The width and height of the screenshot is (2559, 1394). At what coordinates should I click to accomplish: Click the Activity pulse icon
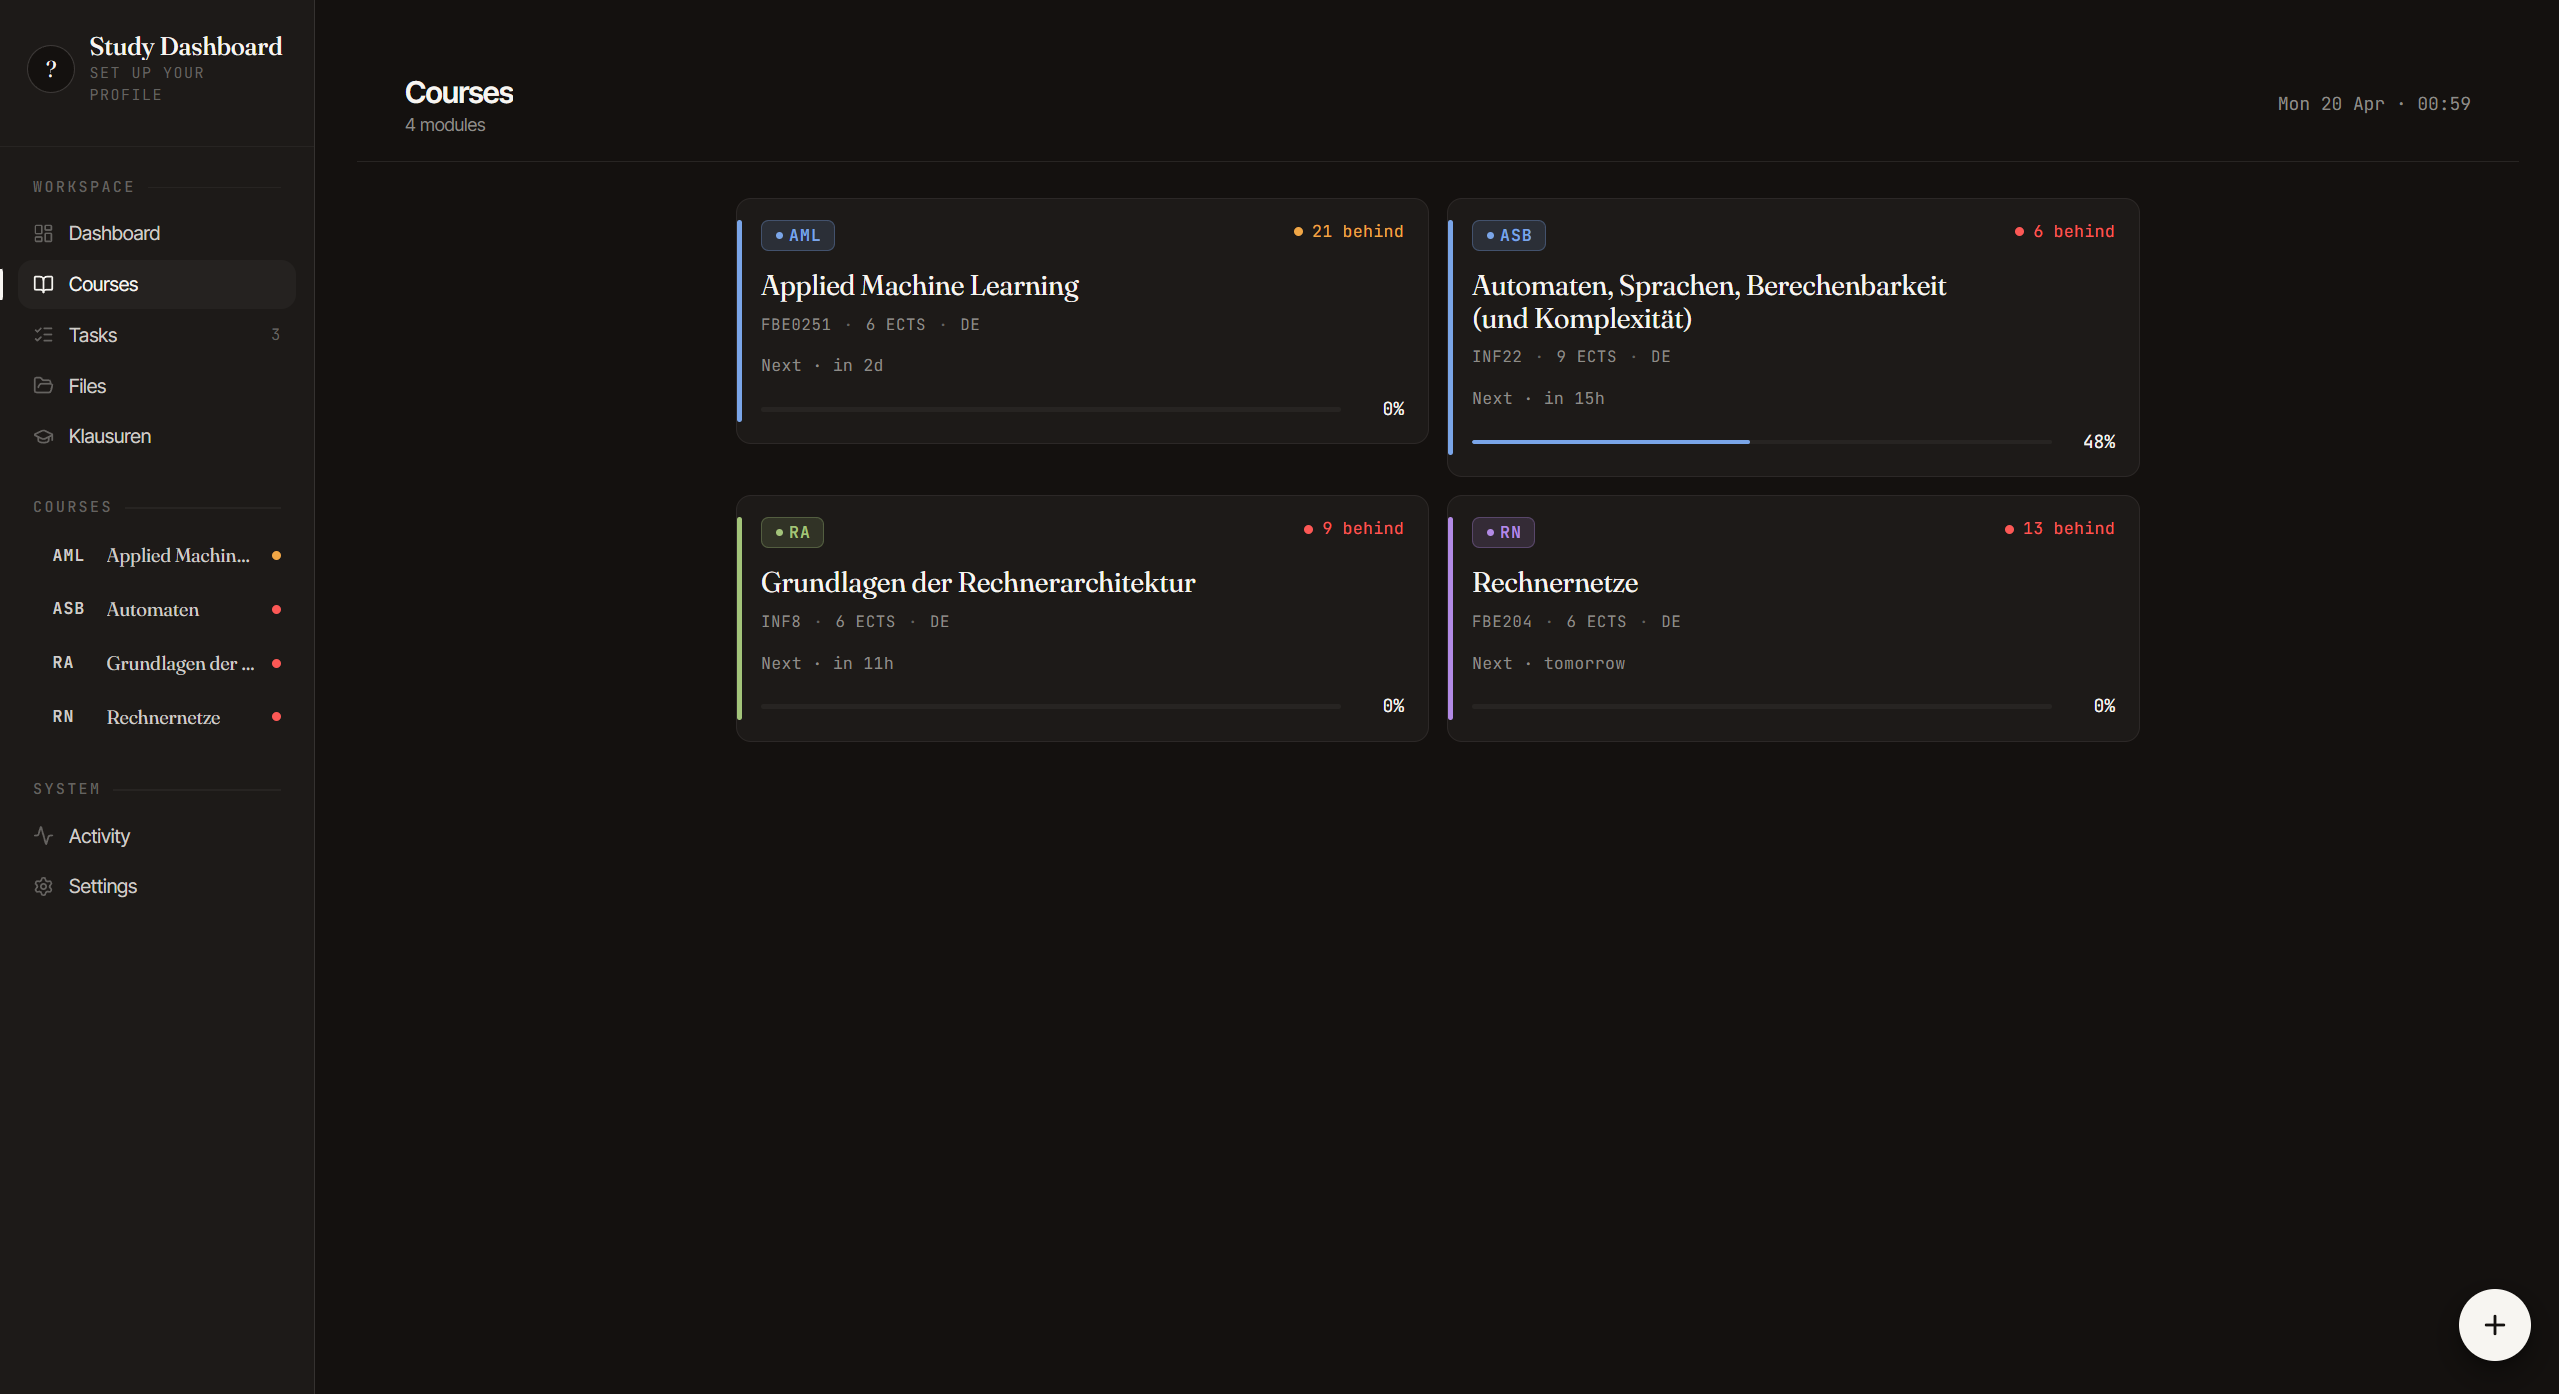pos(43,836)
